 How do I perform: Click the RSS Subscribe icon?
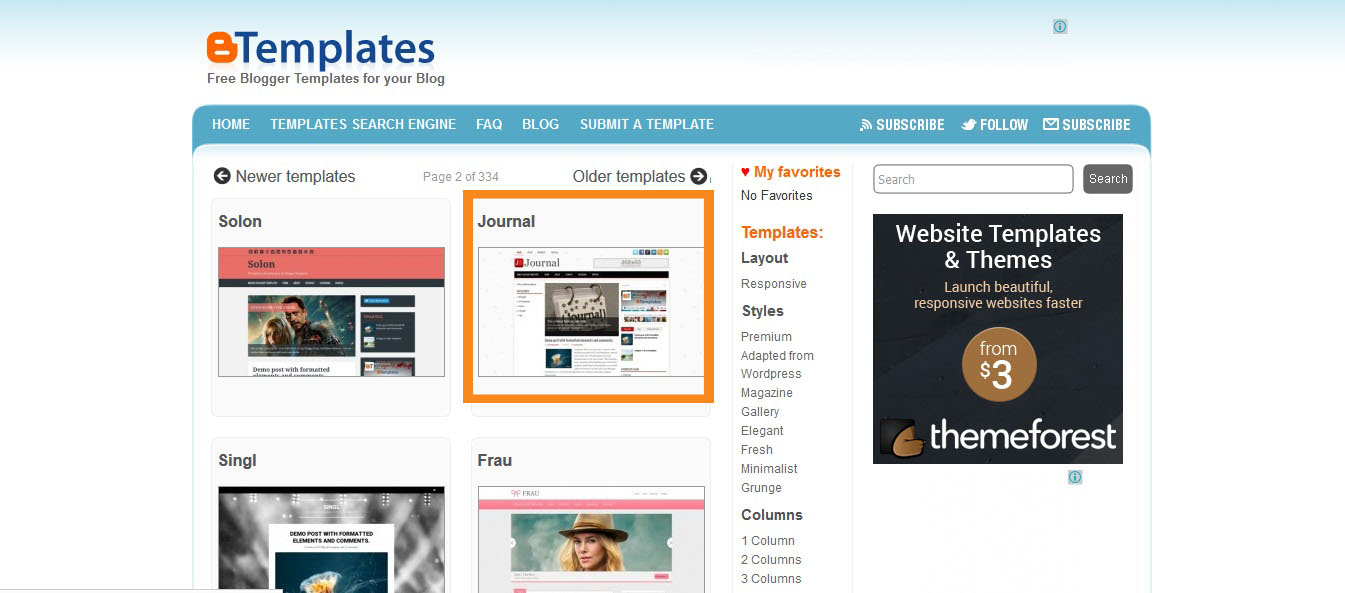tap(866, 125)
